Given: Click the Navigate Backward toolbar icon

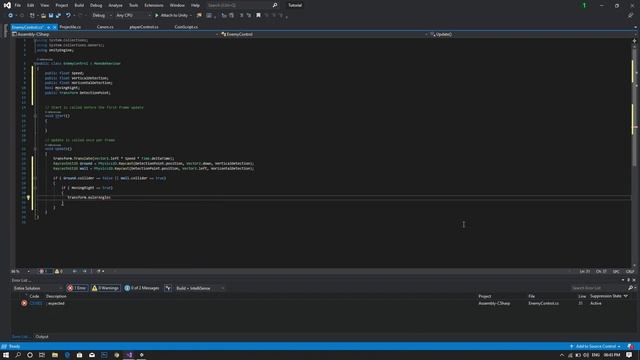Looking at the screenshot, I should (x=11, y=16).
